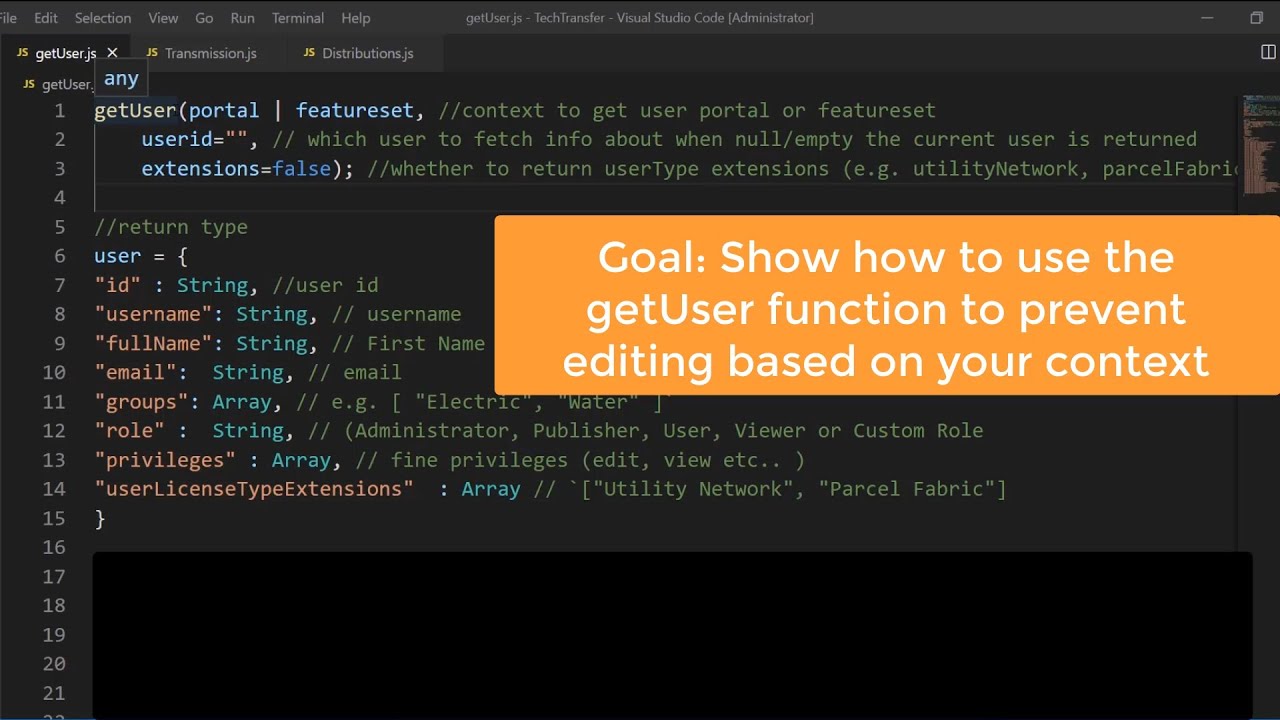
Task: Open the Edit menu
Action: [46, 18]
